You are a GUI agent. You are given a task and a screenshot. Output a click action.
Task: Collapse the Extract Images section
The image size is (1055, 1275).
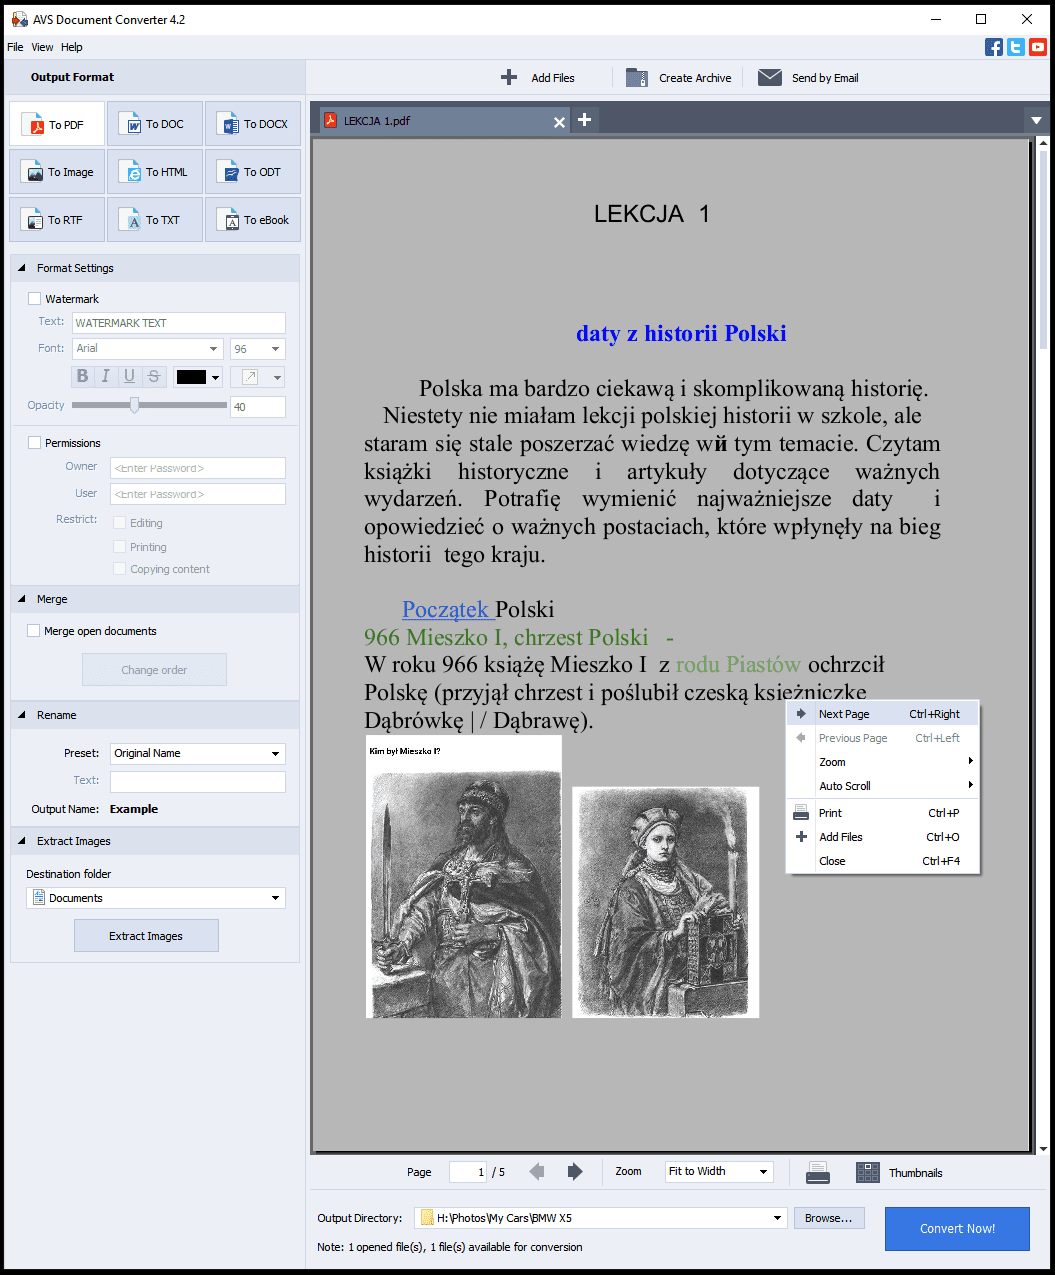[21, 840]
